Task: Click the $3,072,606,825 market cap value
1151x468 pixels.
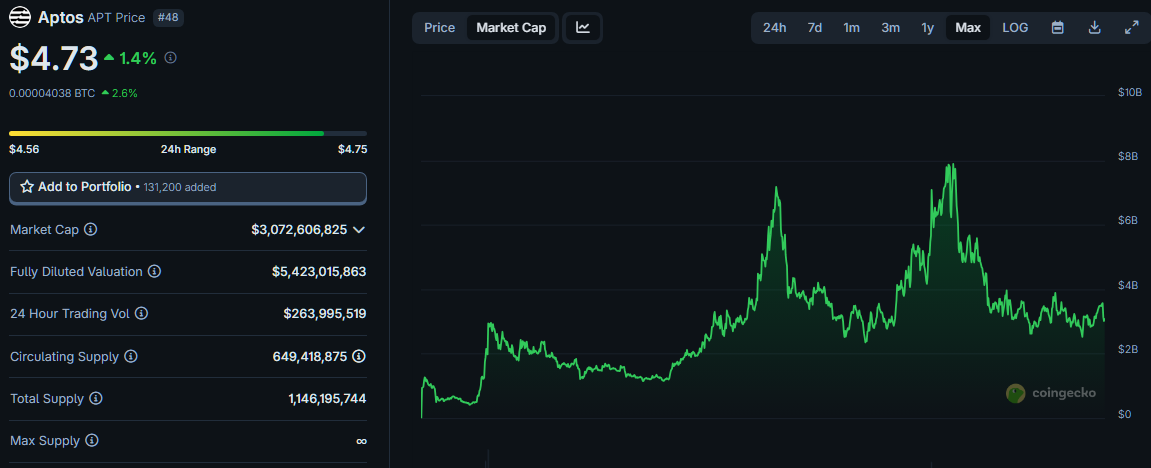Action: [299, 230]
